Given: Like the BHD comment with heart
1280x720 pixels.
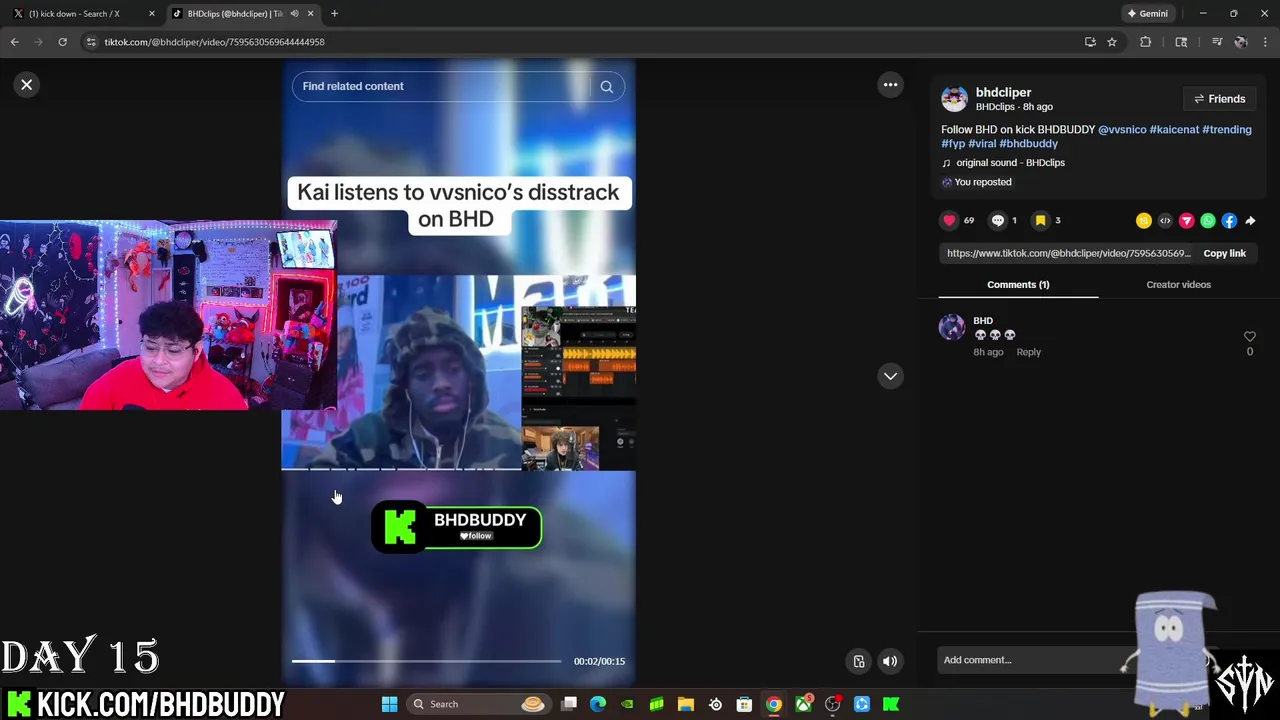Looking at the screenshot, I should click(1249, 337).
